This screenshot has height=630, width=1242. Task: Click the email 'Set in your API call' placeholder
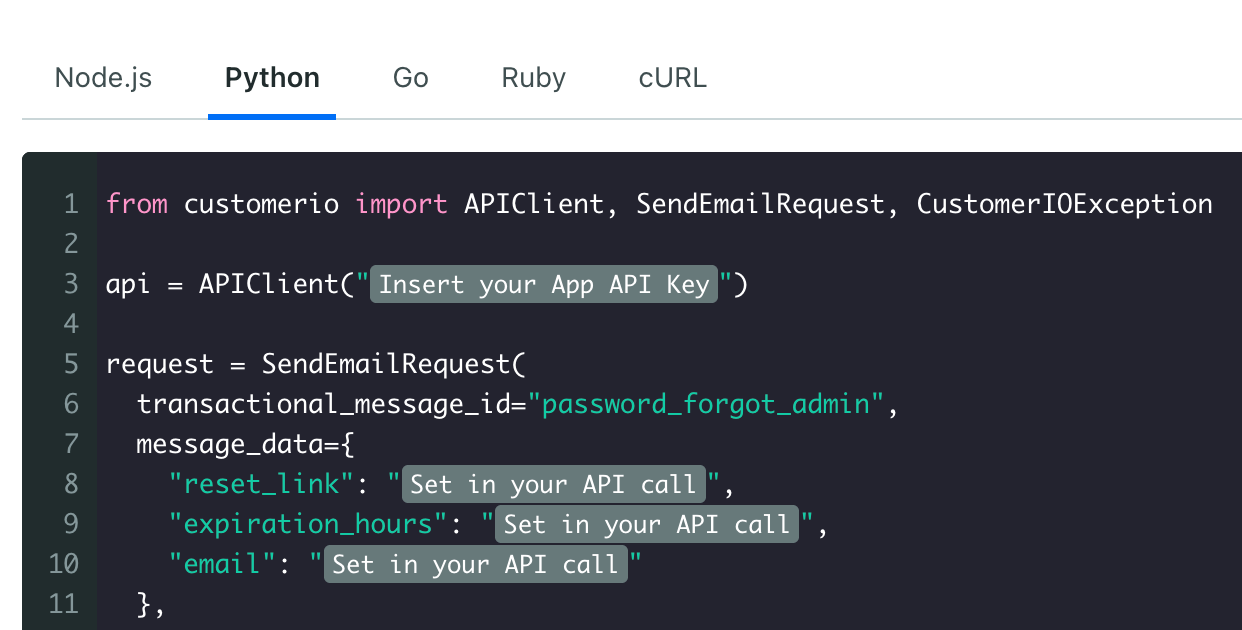coord(475,565)
